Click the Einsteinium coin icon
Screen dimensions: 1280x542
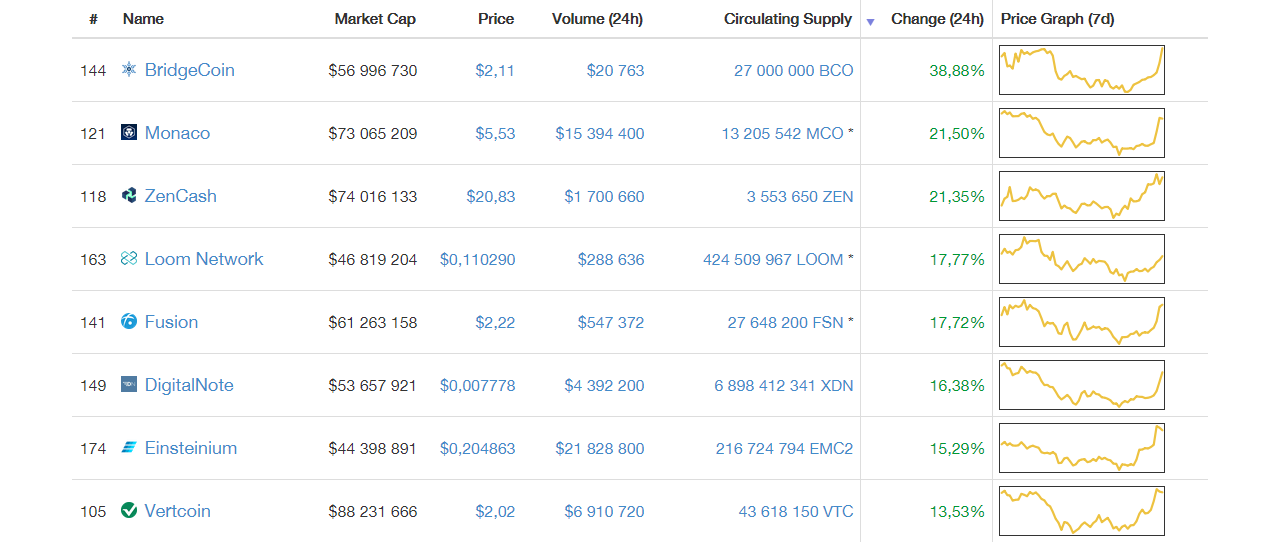pyautogui.click(x=129, y=448)
